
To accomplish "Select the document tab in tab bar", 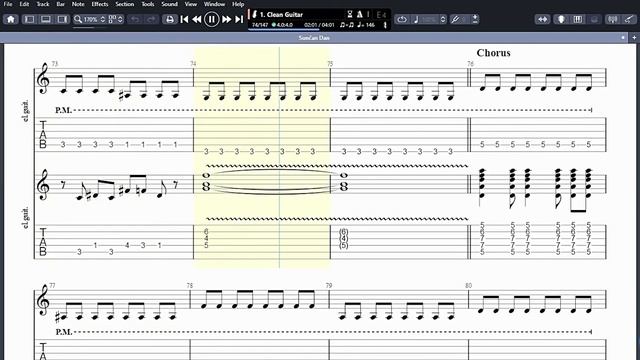I will click(x=314, y=38).
